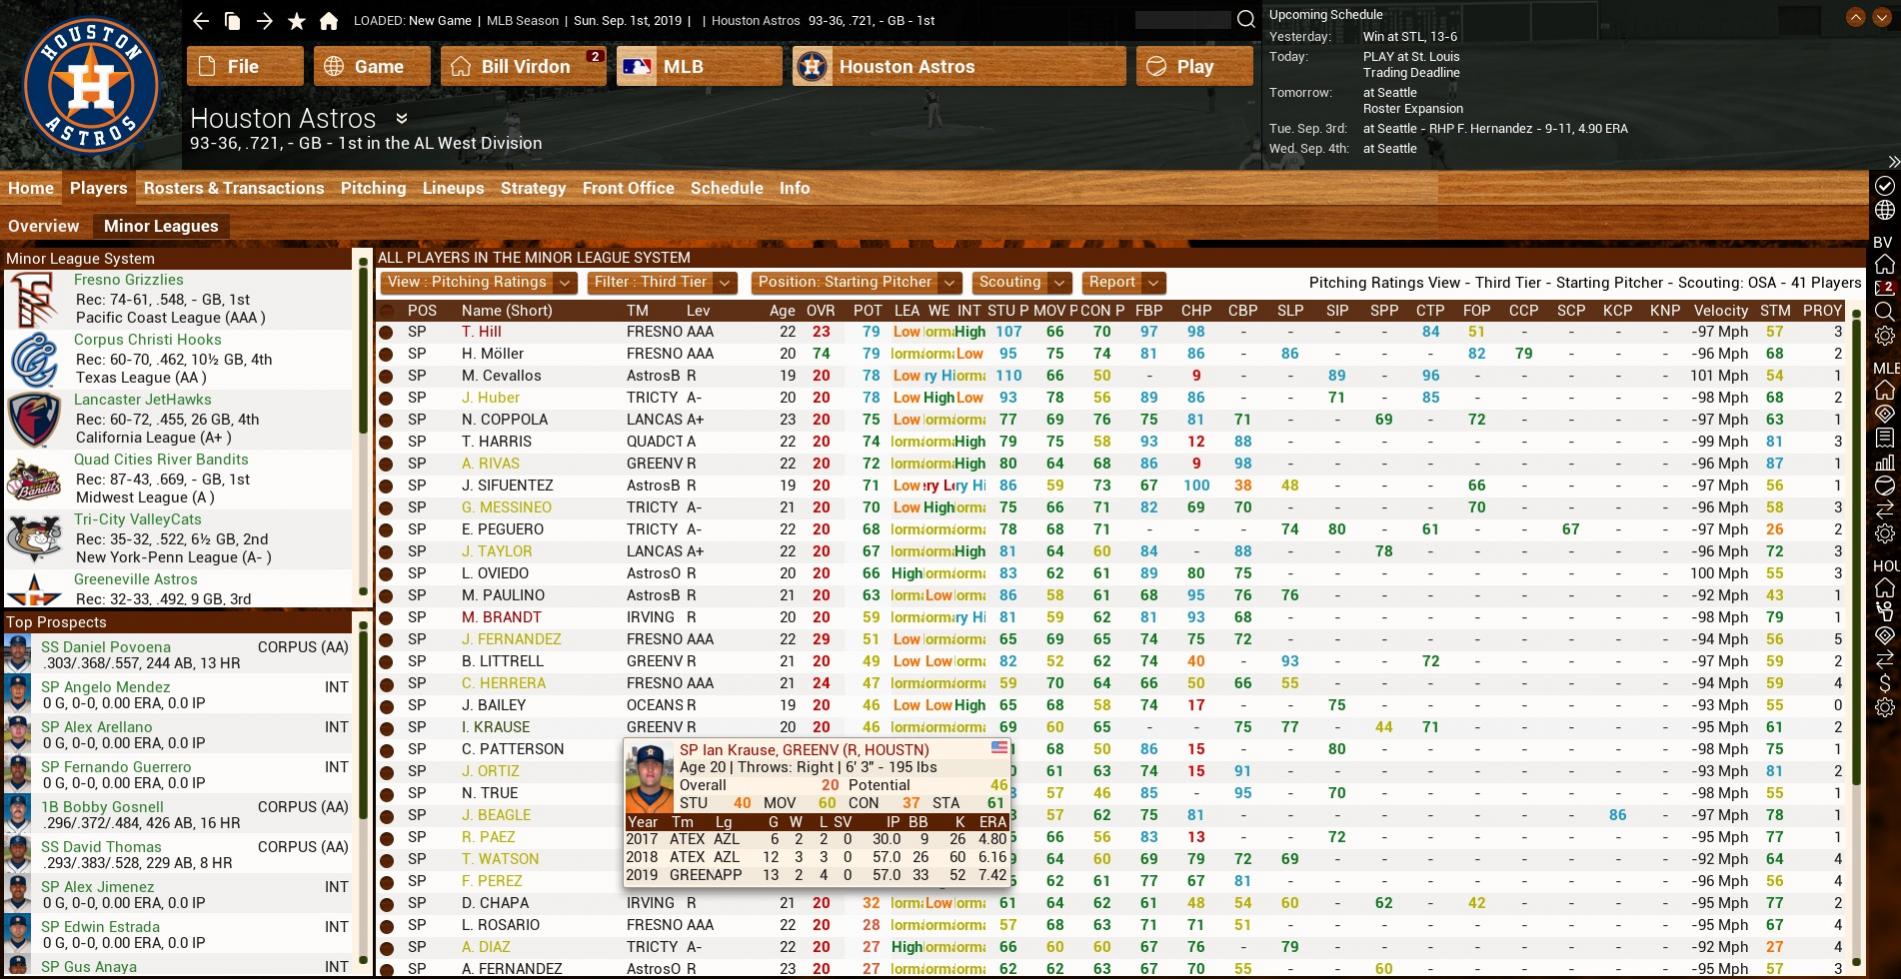Image resolution: width=1901 pixels, height=979 pixels.
Task: Click the sidebar search magnifier under BV
Action: click(1884, 311)
